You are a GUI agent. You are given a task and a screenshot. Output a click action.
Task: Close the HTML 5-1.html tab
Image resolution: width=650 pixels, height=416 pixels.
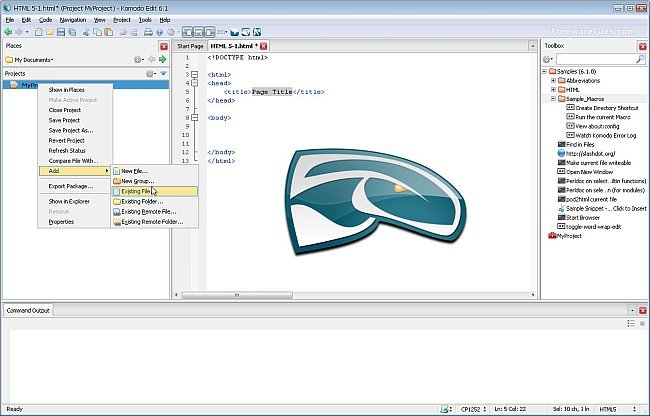(263, 46)
